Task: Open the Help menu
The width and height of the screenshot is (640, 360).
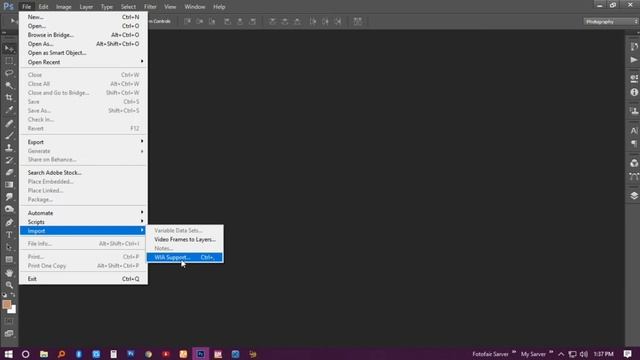Action: point(219,7)
